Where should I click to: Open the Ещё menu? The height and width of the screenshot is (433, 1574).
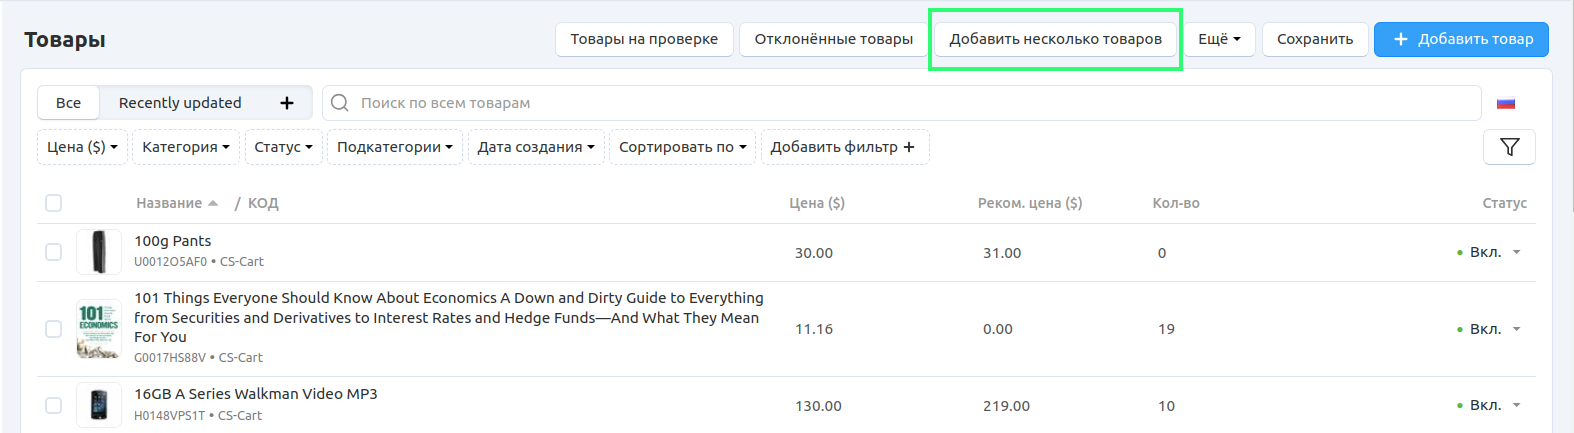1219,39
